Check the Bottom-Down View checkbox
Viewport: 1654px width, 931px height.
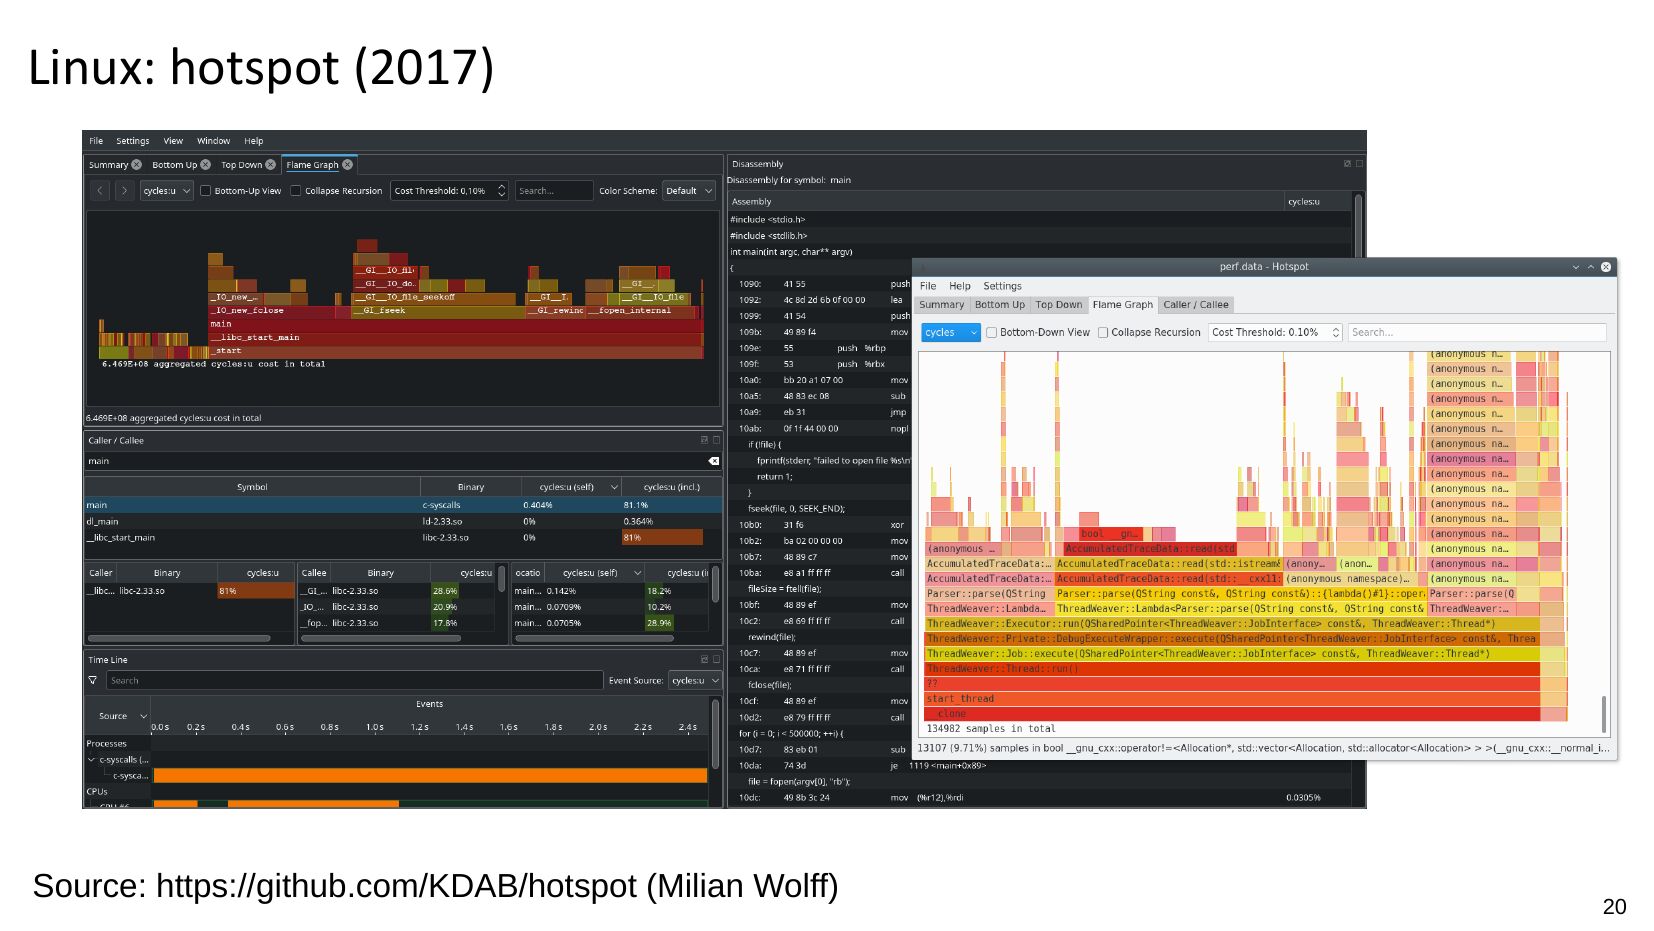point(992,333)
